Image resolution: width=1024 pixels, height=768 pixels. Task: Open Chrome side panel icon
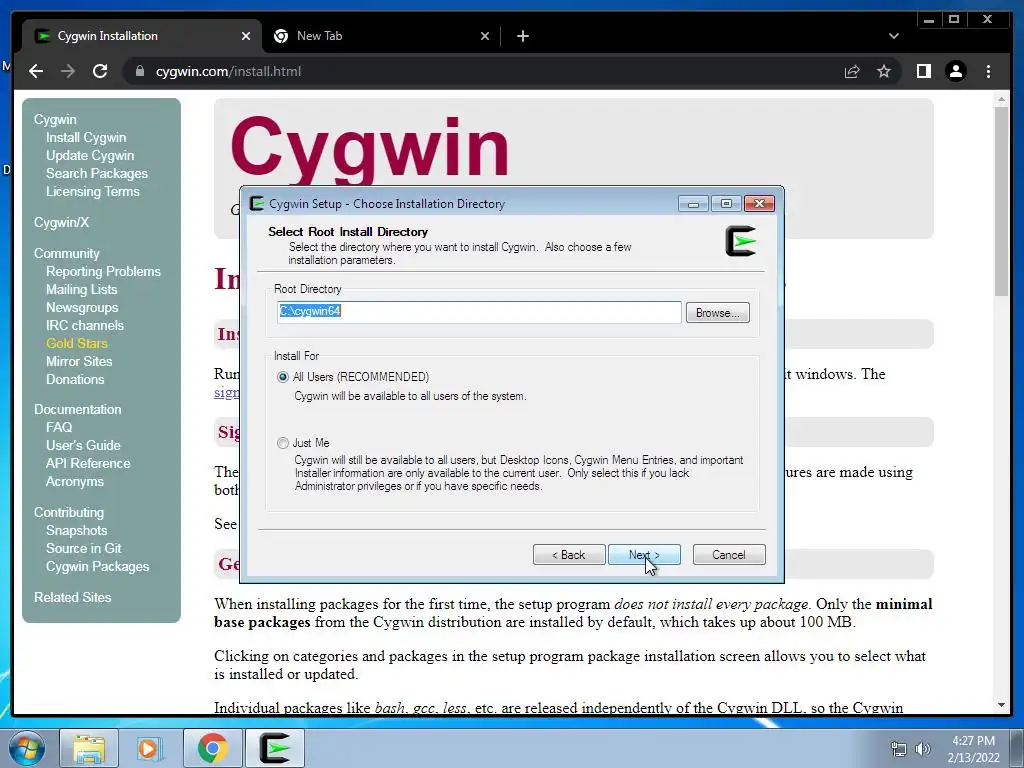pos(923,71)
